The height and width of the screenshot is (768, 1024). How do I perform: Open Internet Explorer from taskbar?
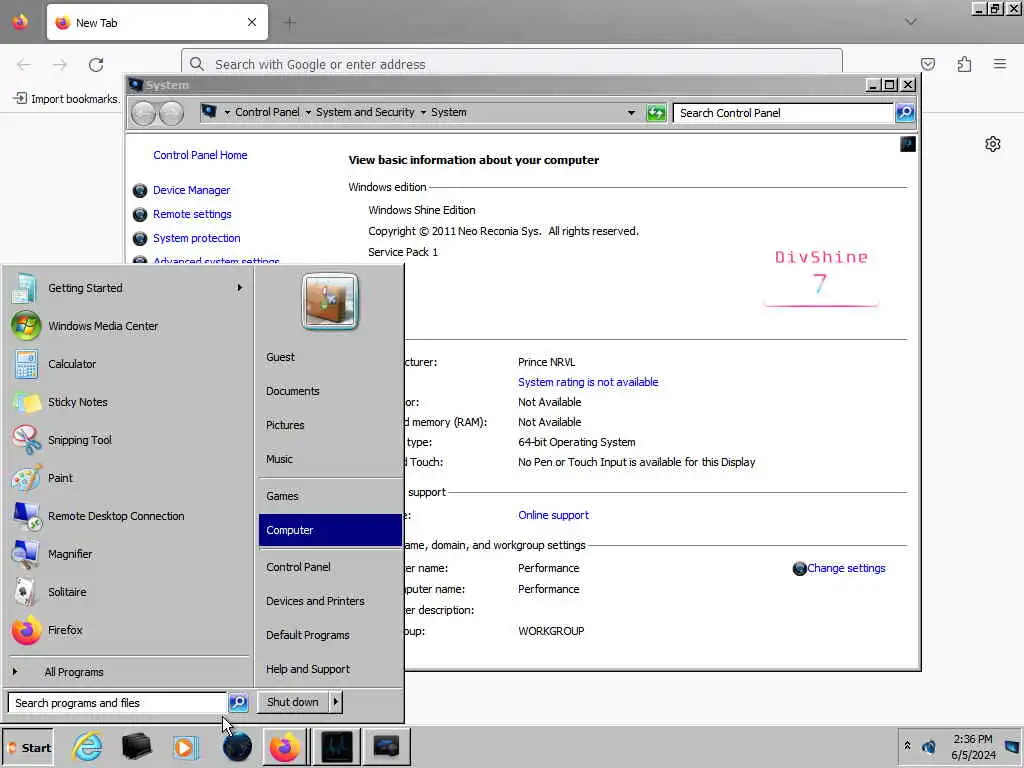coord(87,746)
